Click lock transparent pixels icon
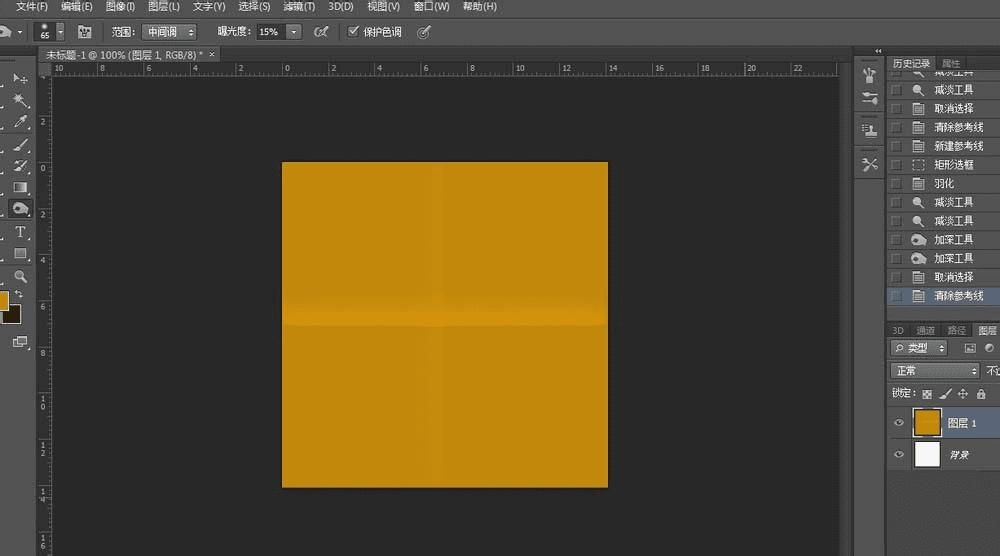 [x=927, y=394]
